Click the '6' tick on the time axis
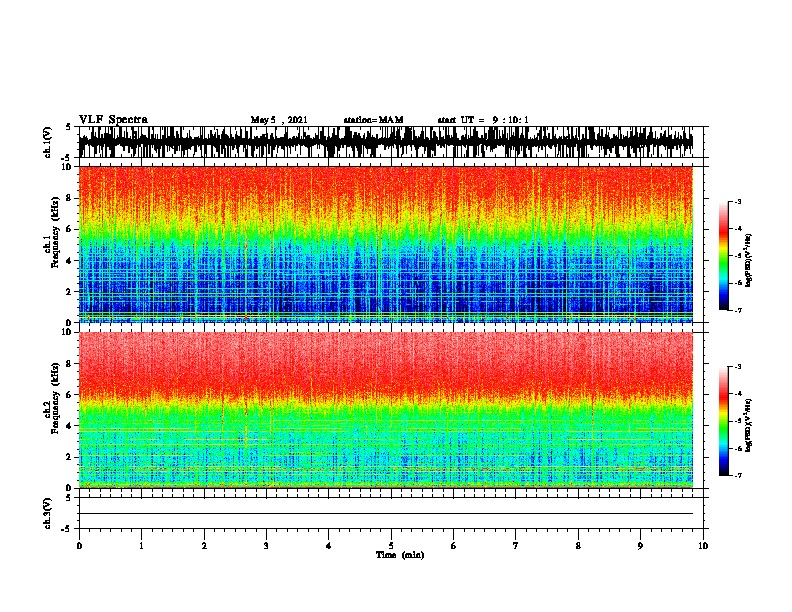 coord(454,546)
